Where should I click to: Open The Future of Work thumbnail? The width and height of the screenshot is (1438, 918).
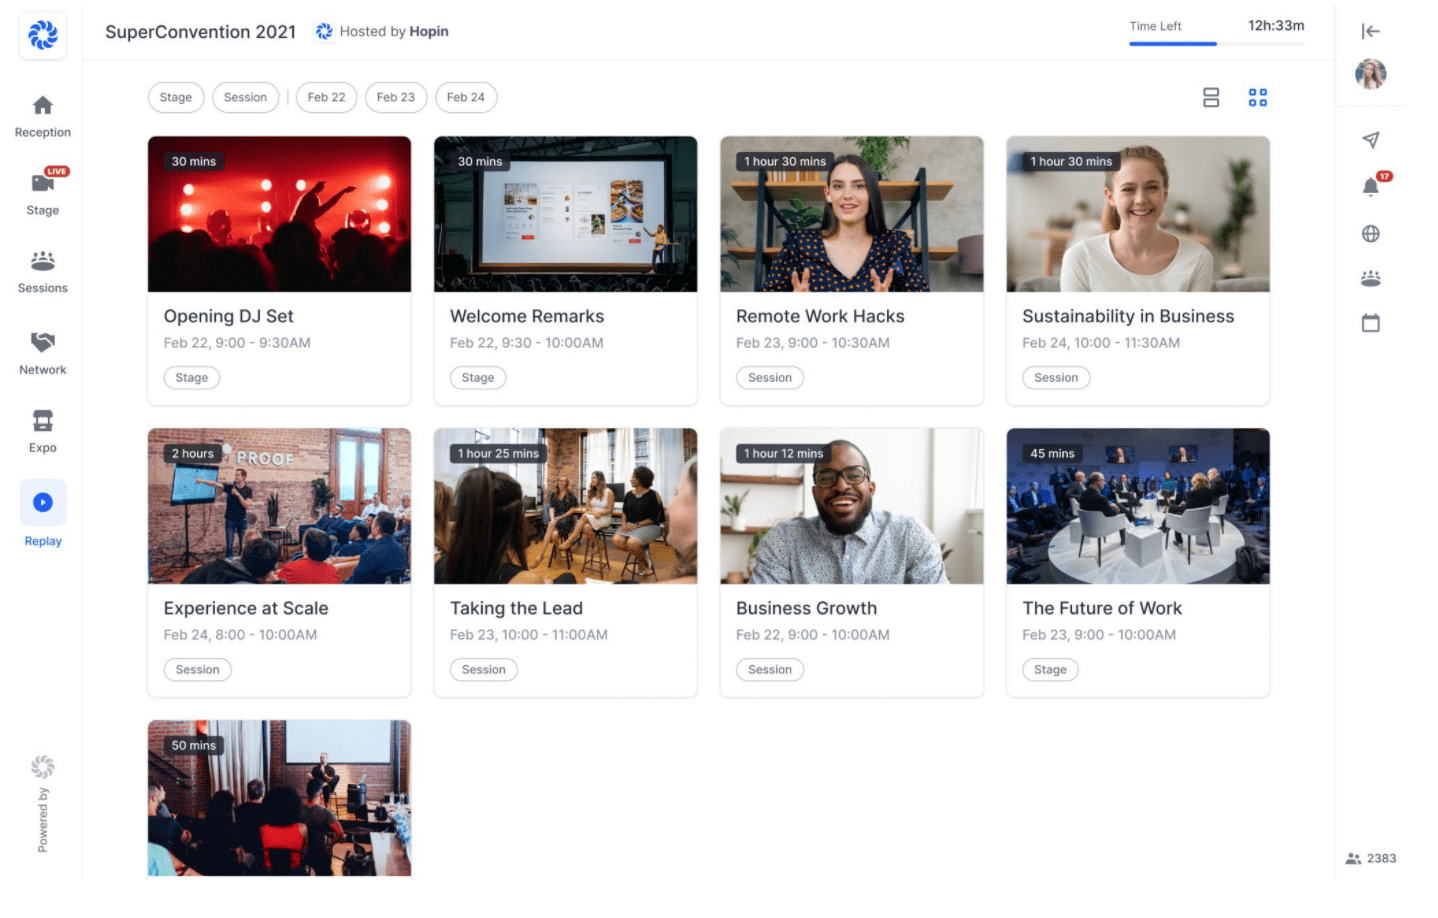pos(1138,506)
